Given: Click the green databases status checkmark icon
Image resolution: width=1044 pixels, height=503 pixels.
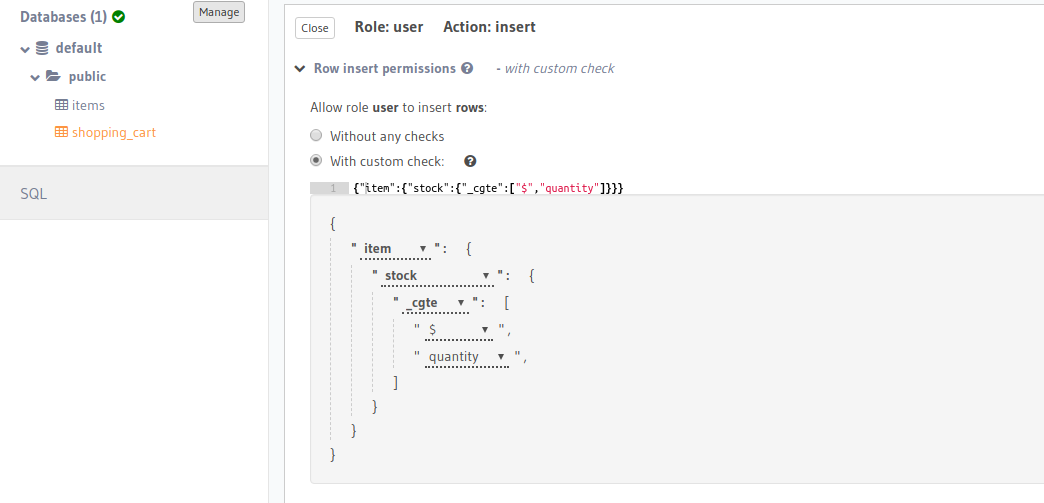Looking at the screenshot, I should coord(119,17).
